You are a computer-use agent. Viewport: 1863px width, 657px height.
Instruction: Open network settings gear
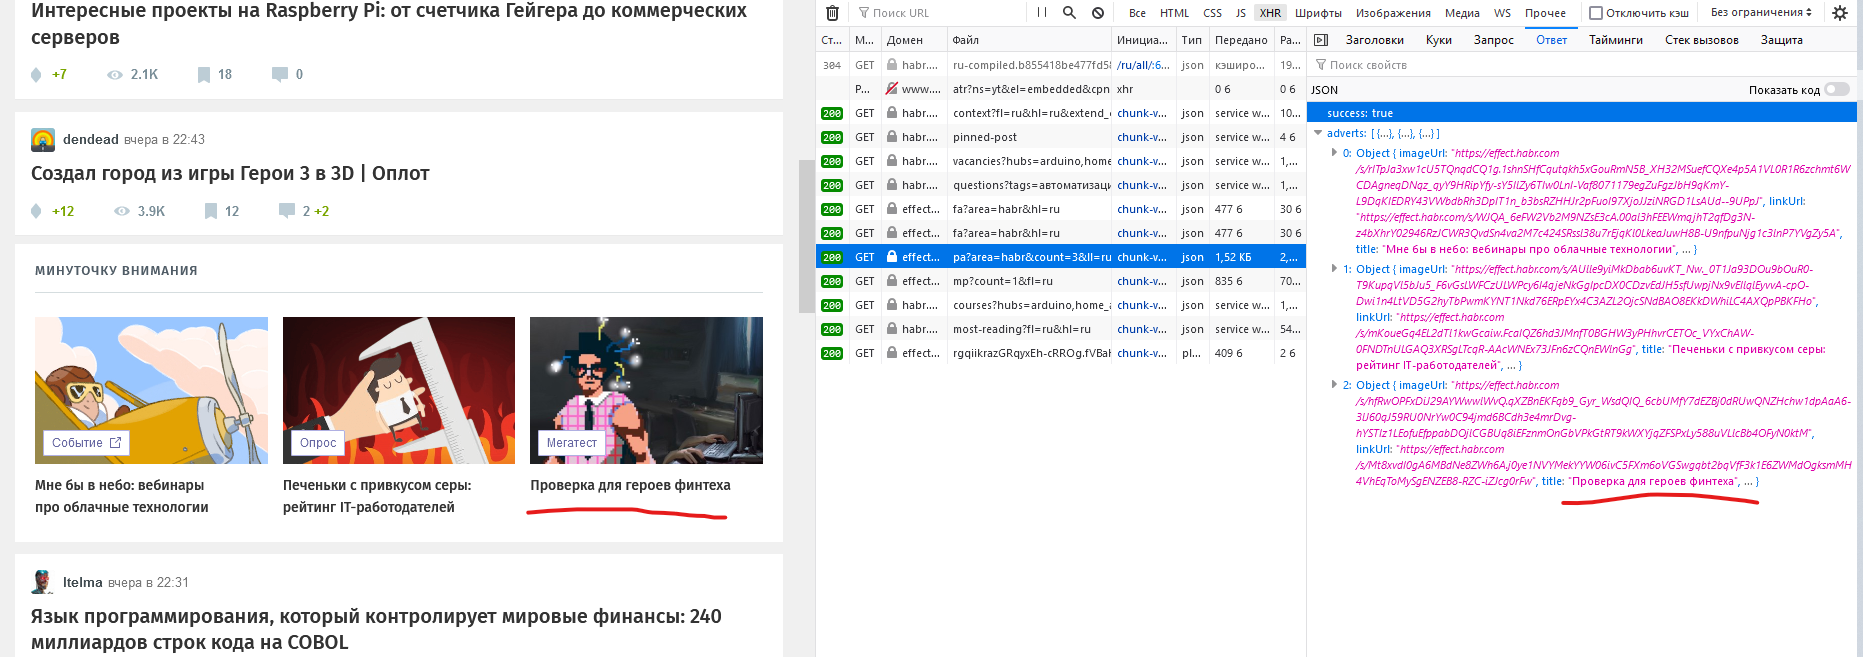click(x=1840, y=13)
